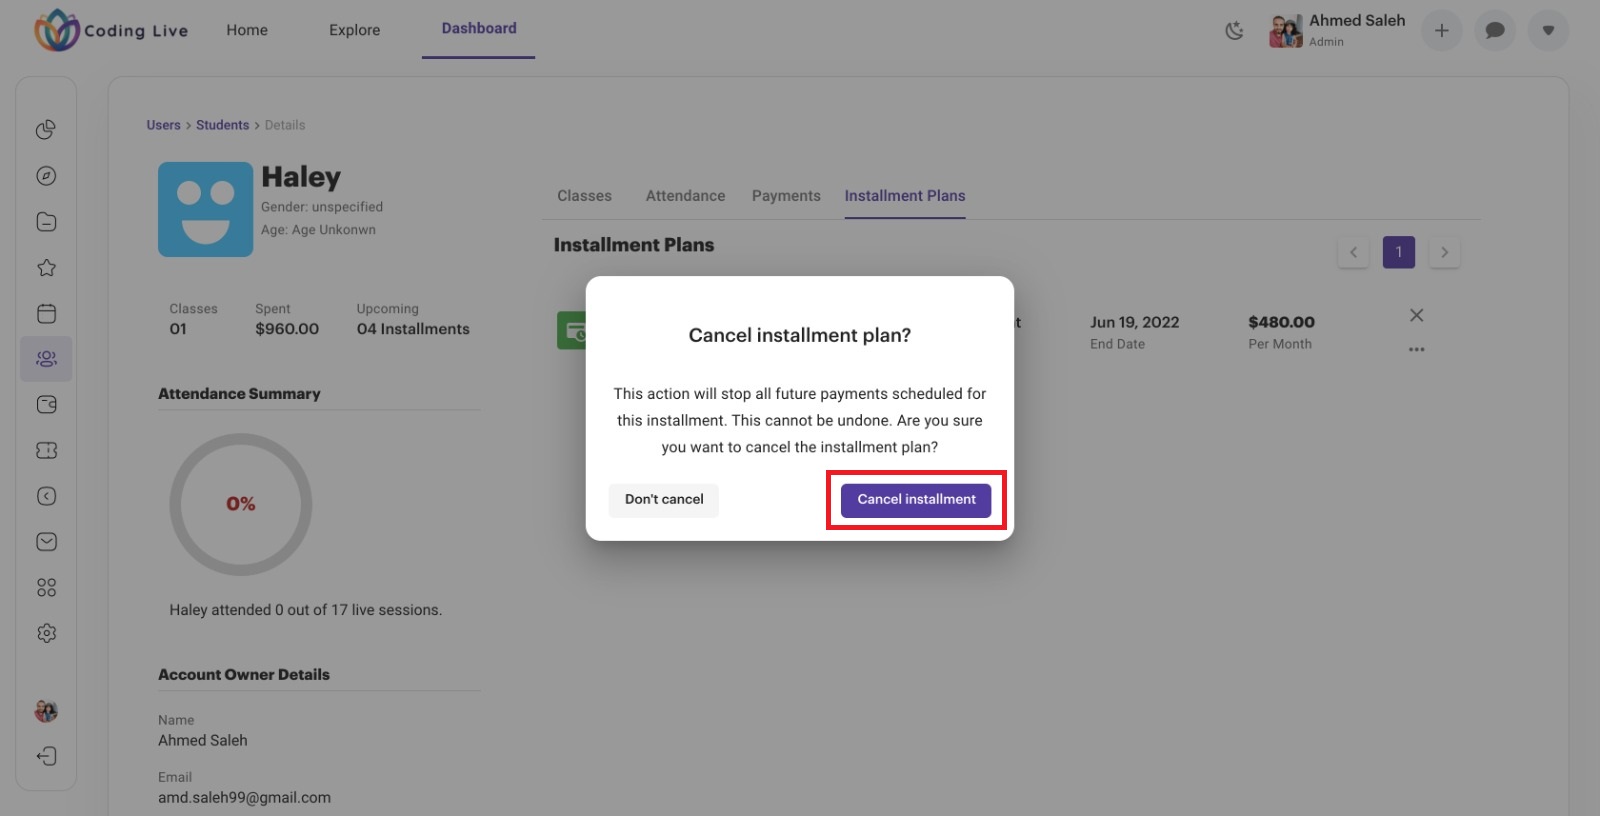Image resolution: width=1600 pixels, height=816 pixels.
Task: Confirm with Cancel installment button
Action: pos(916,500)
